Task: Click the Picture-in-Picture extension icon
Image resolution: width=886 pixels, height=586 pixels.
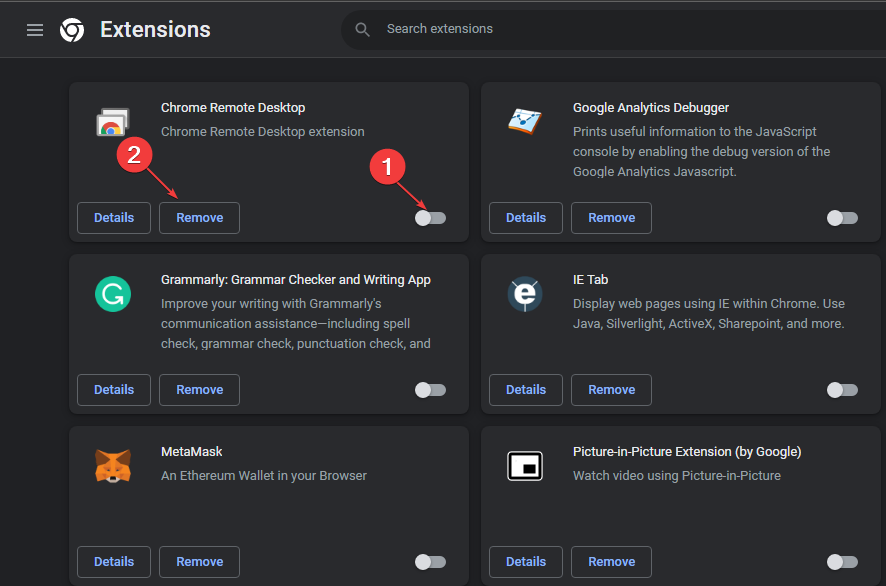Action: [x=524, y=466]
